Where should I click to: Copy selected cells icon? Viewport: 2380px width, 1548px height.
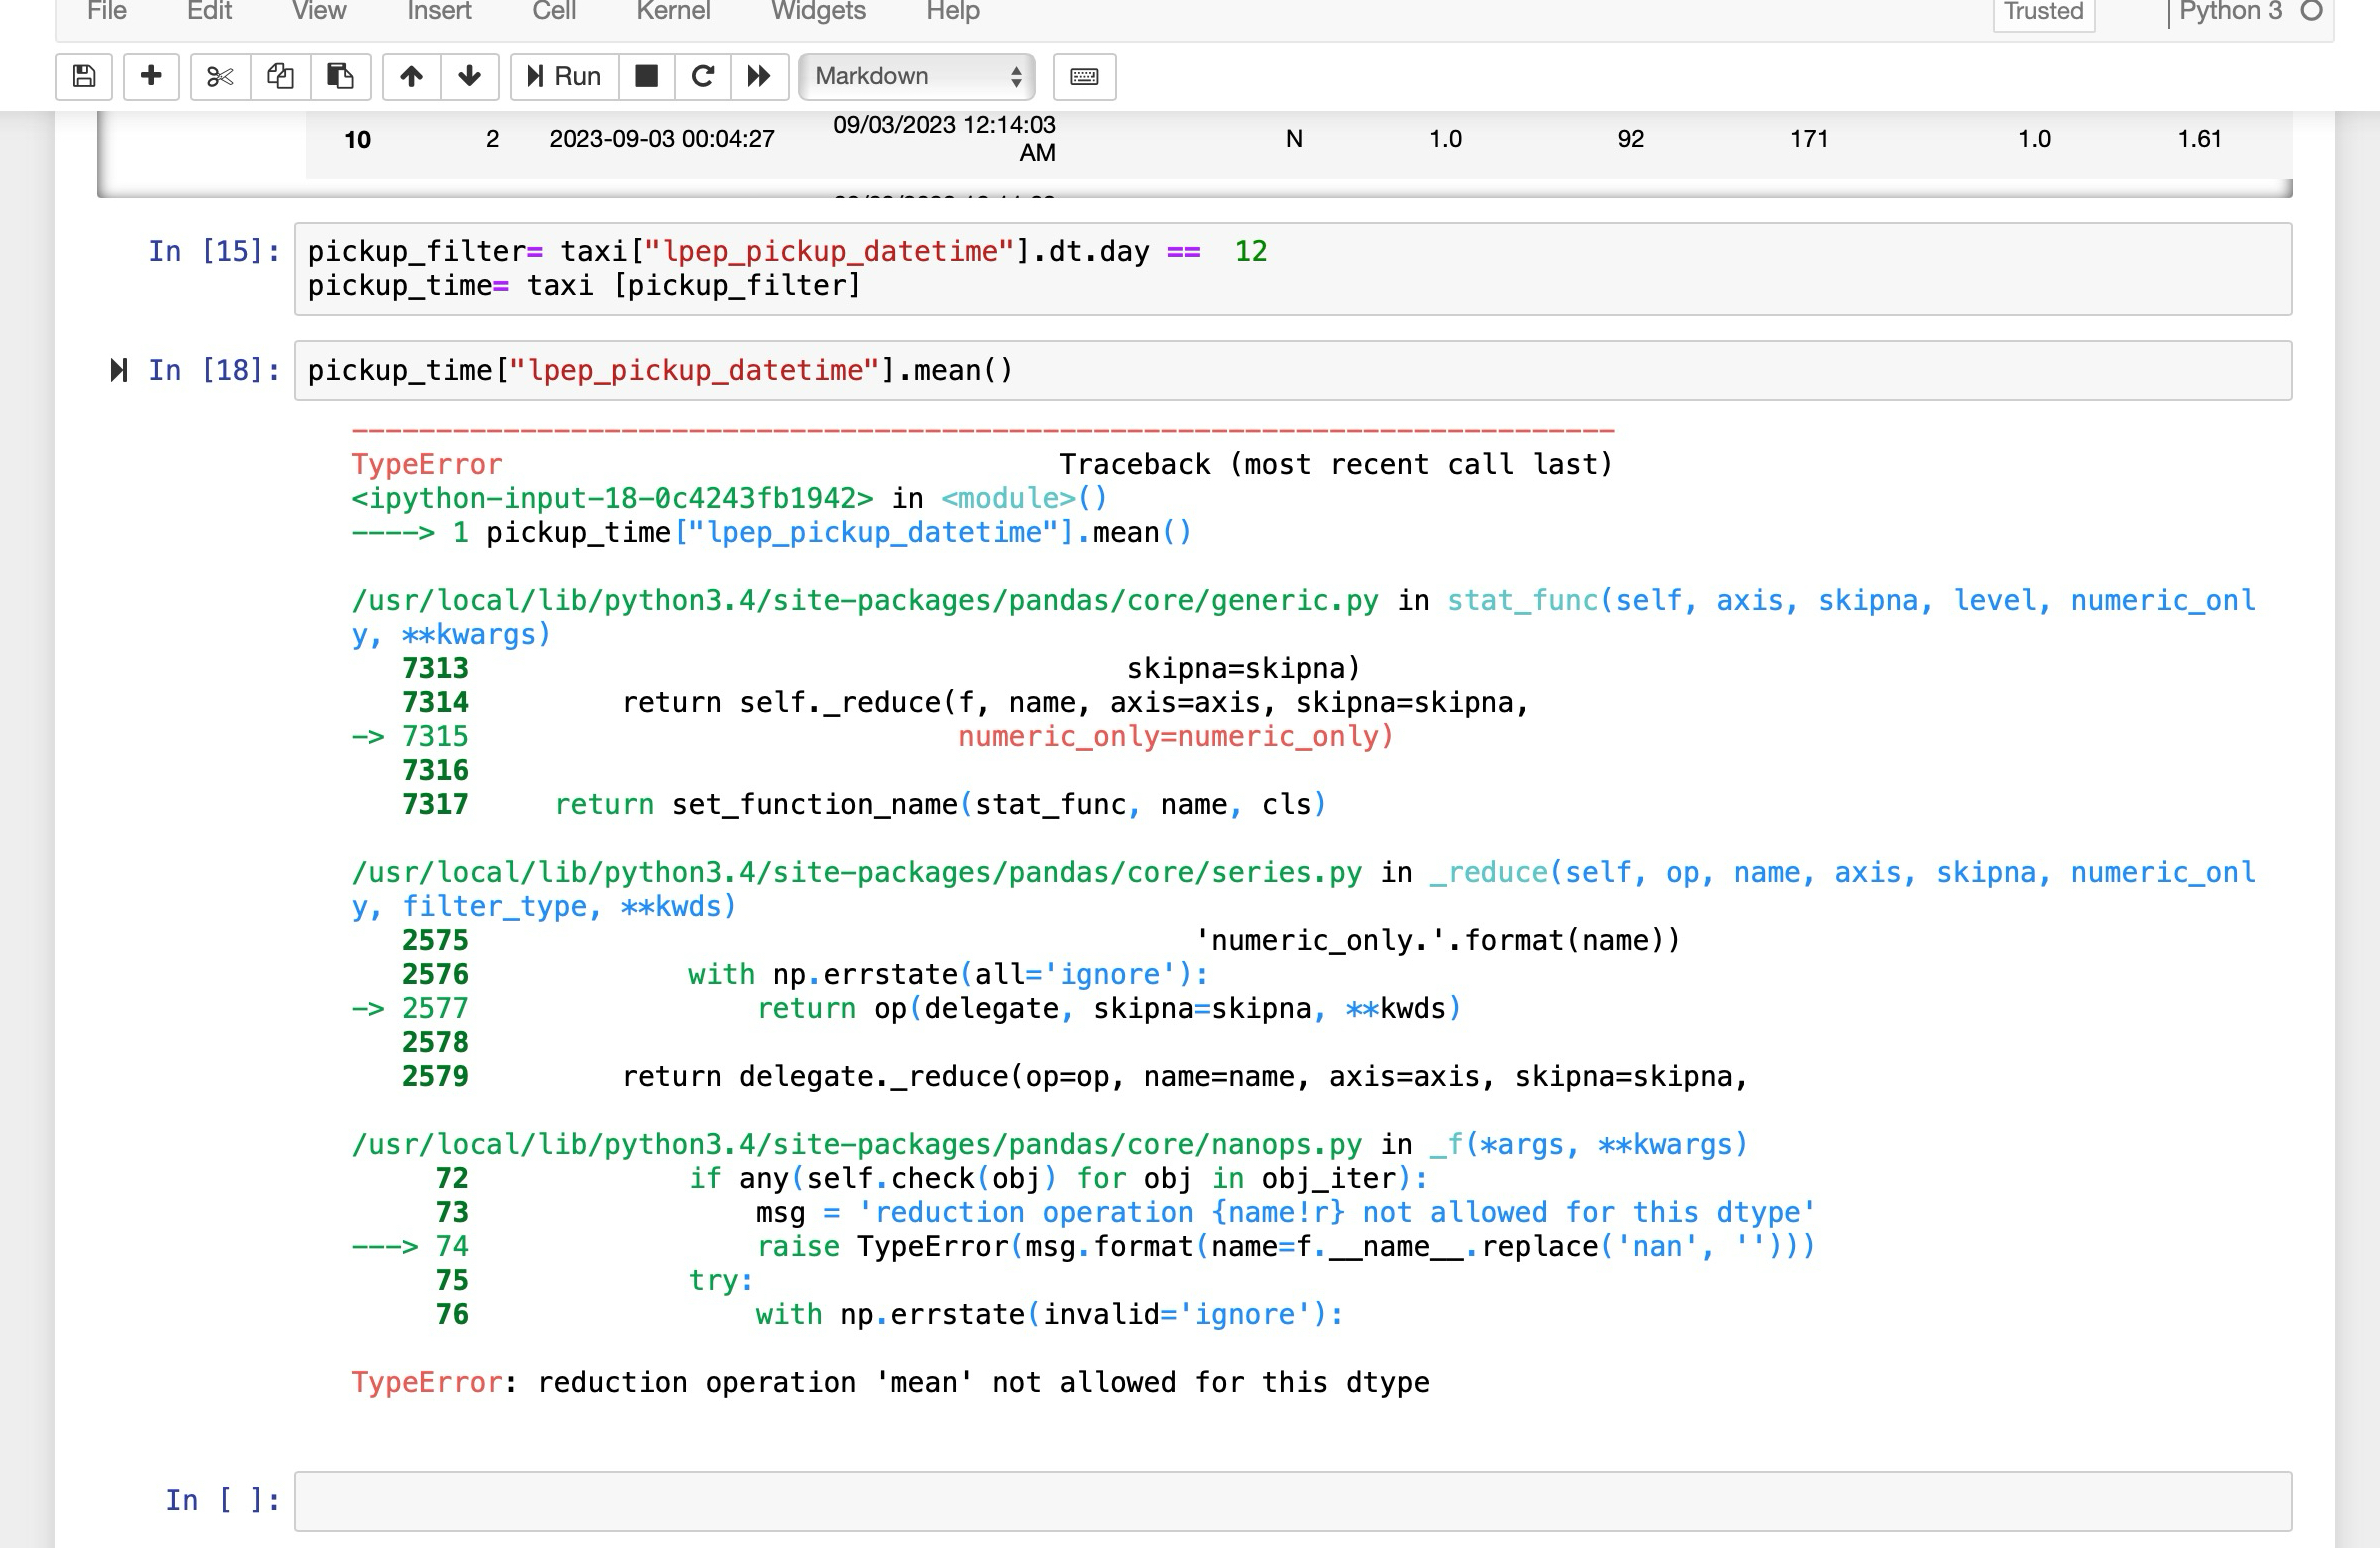280,76
